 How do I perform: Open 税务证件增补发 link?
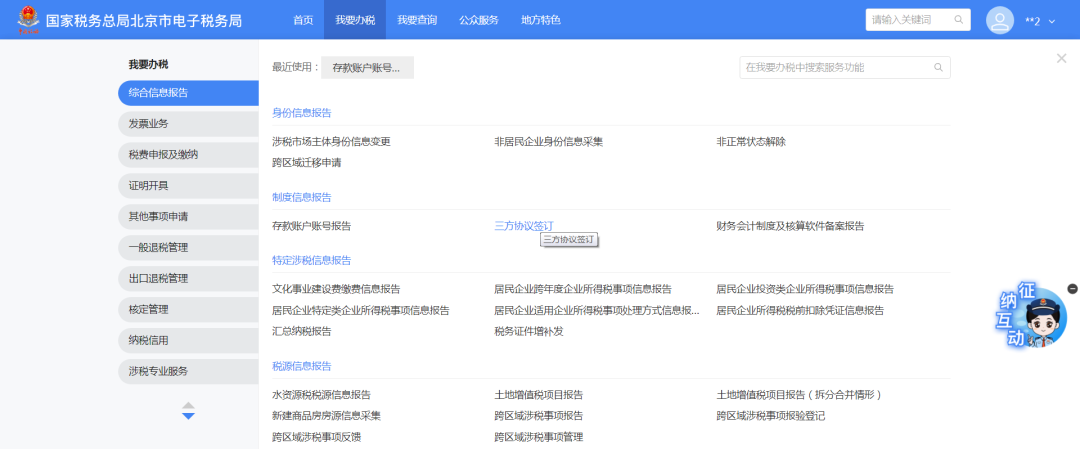click(x=529, y=331)
